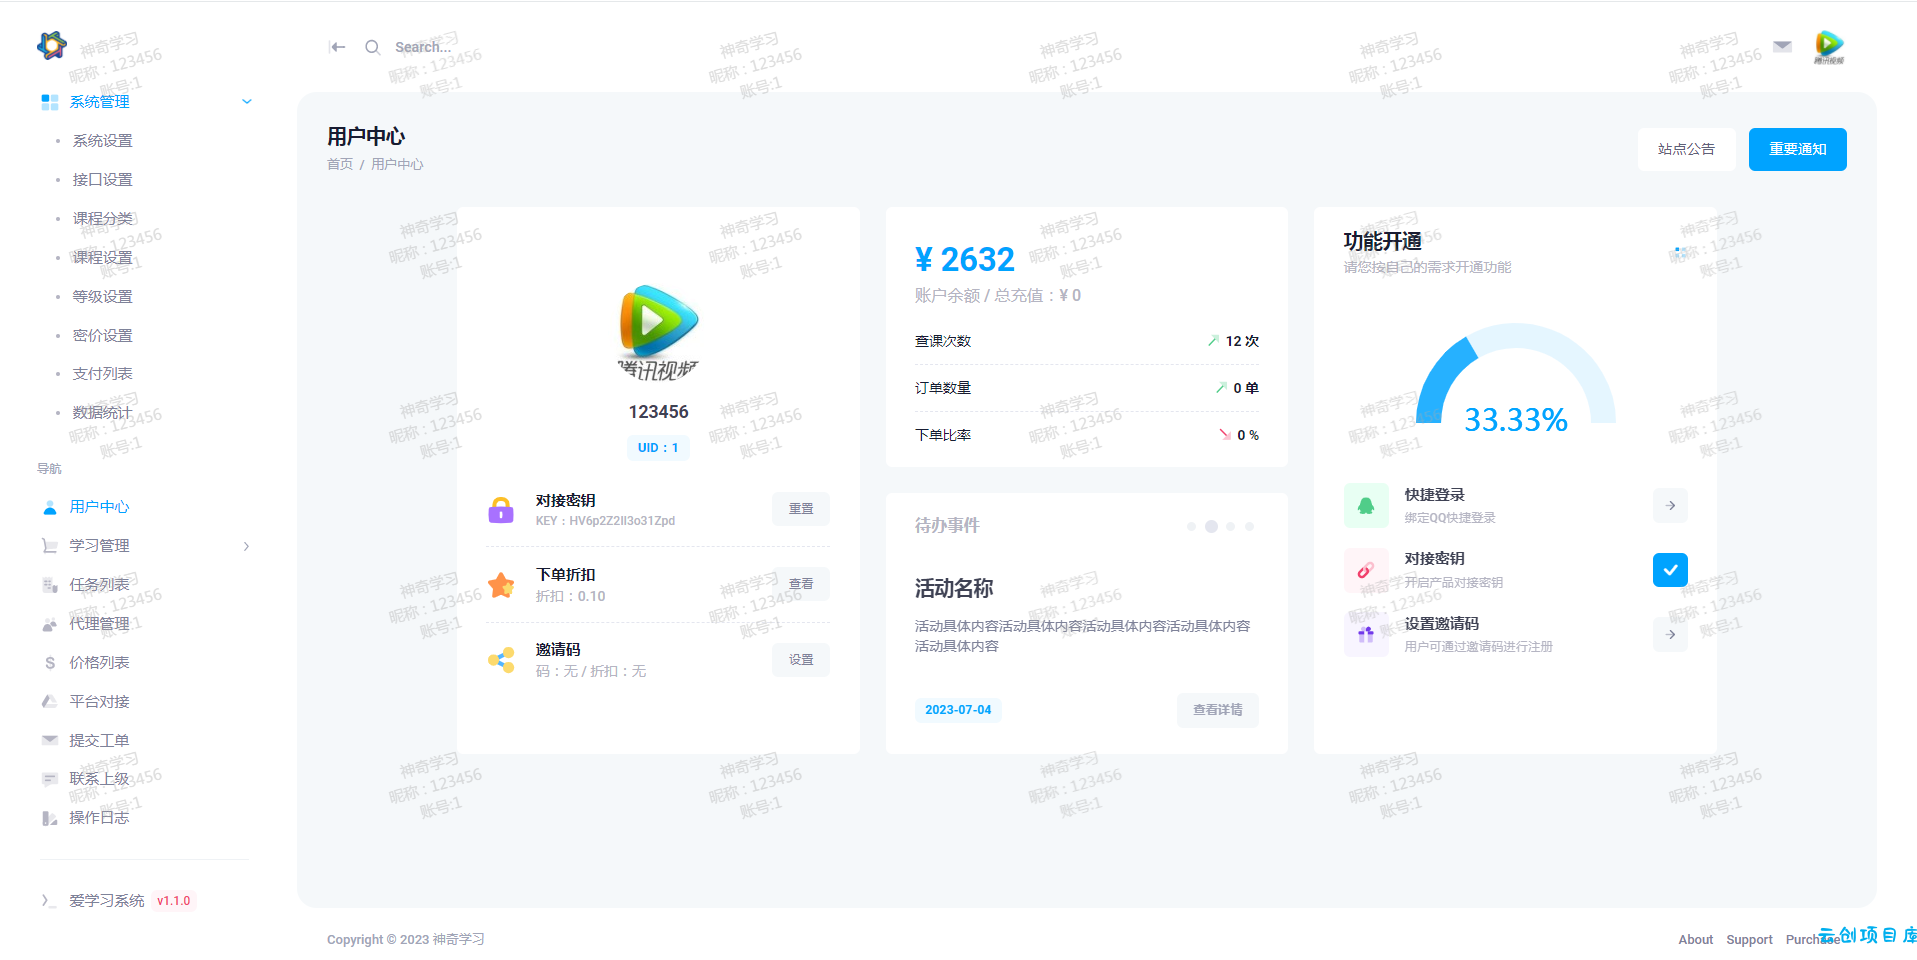Open 接口设置 in the sidebar
The image size is (1917, 960).
102,180
